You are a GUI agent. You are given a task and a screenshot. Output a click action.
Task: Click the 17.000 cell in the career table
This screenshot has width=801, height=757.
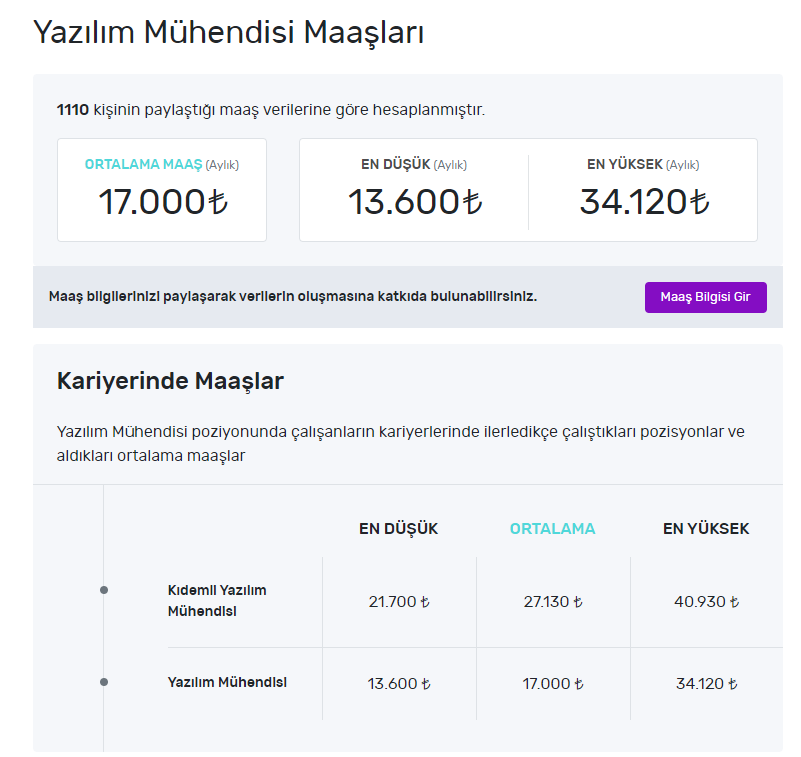(x=552, y=684)
